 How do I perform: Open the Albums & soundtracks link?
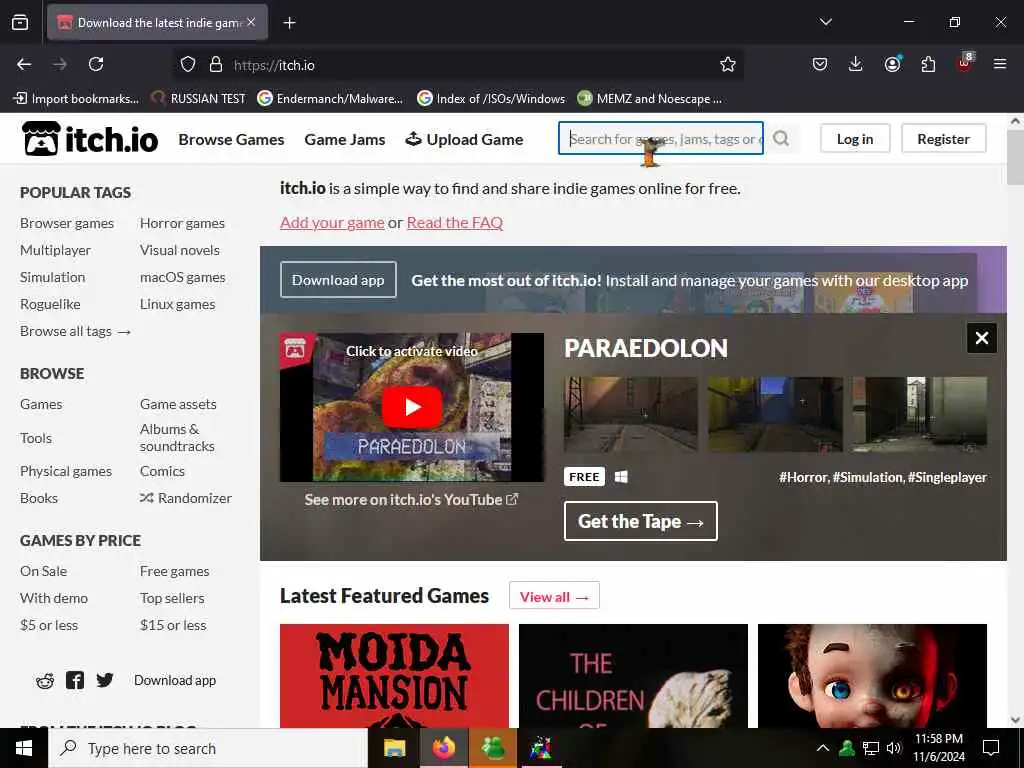(177, 438)
